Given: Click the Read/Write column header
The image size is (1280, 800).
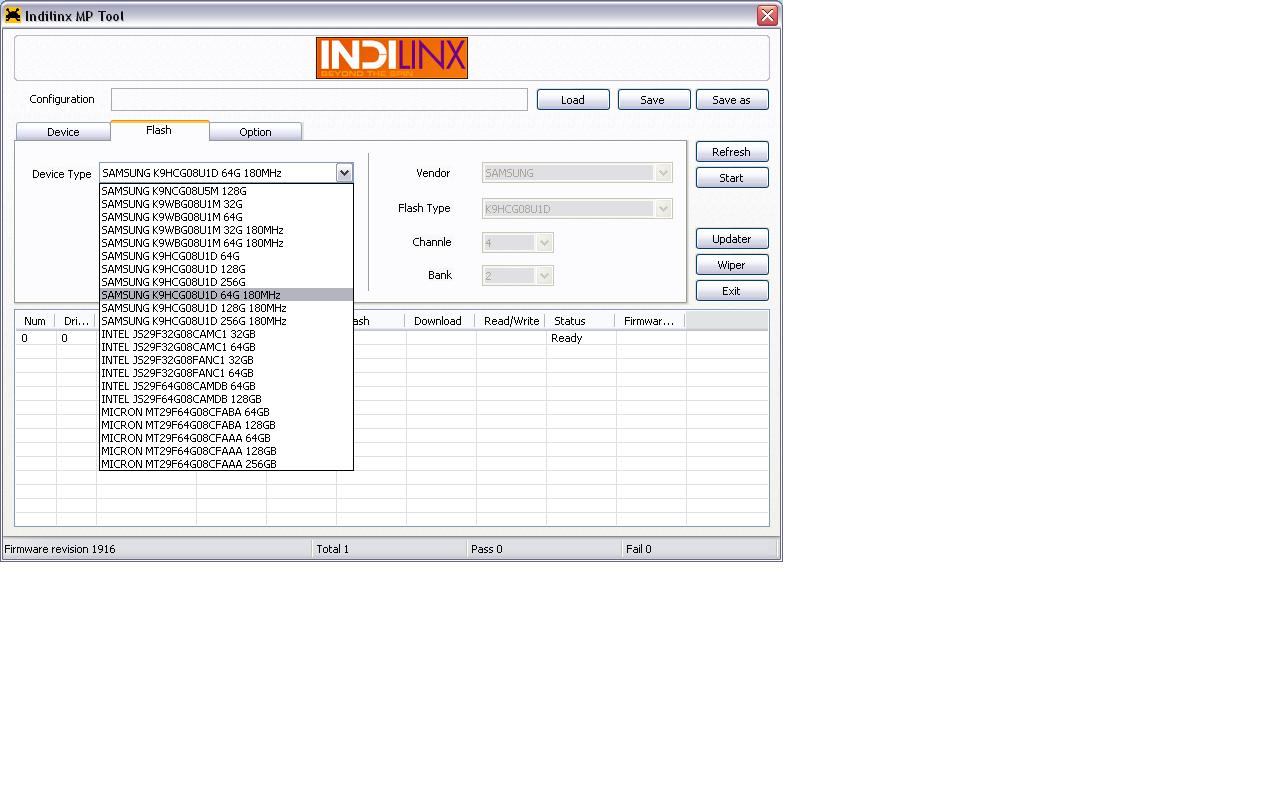Looking at the screenshot, I should click(x=511, y=321).
